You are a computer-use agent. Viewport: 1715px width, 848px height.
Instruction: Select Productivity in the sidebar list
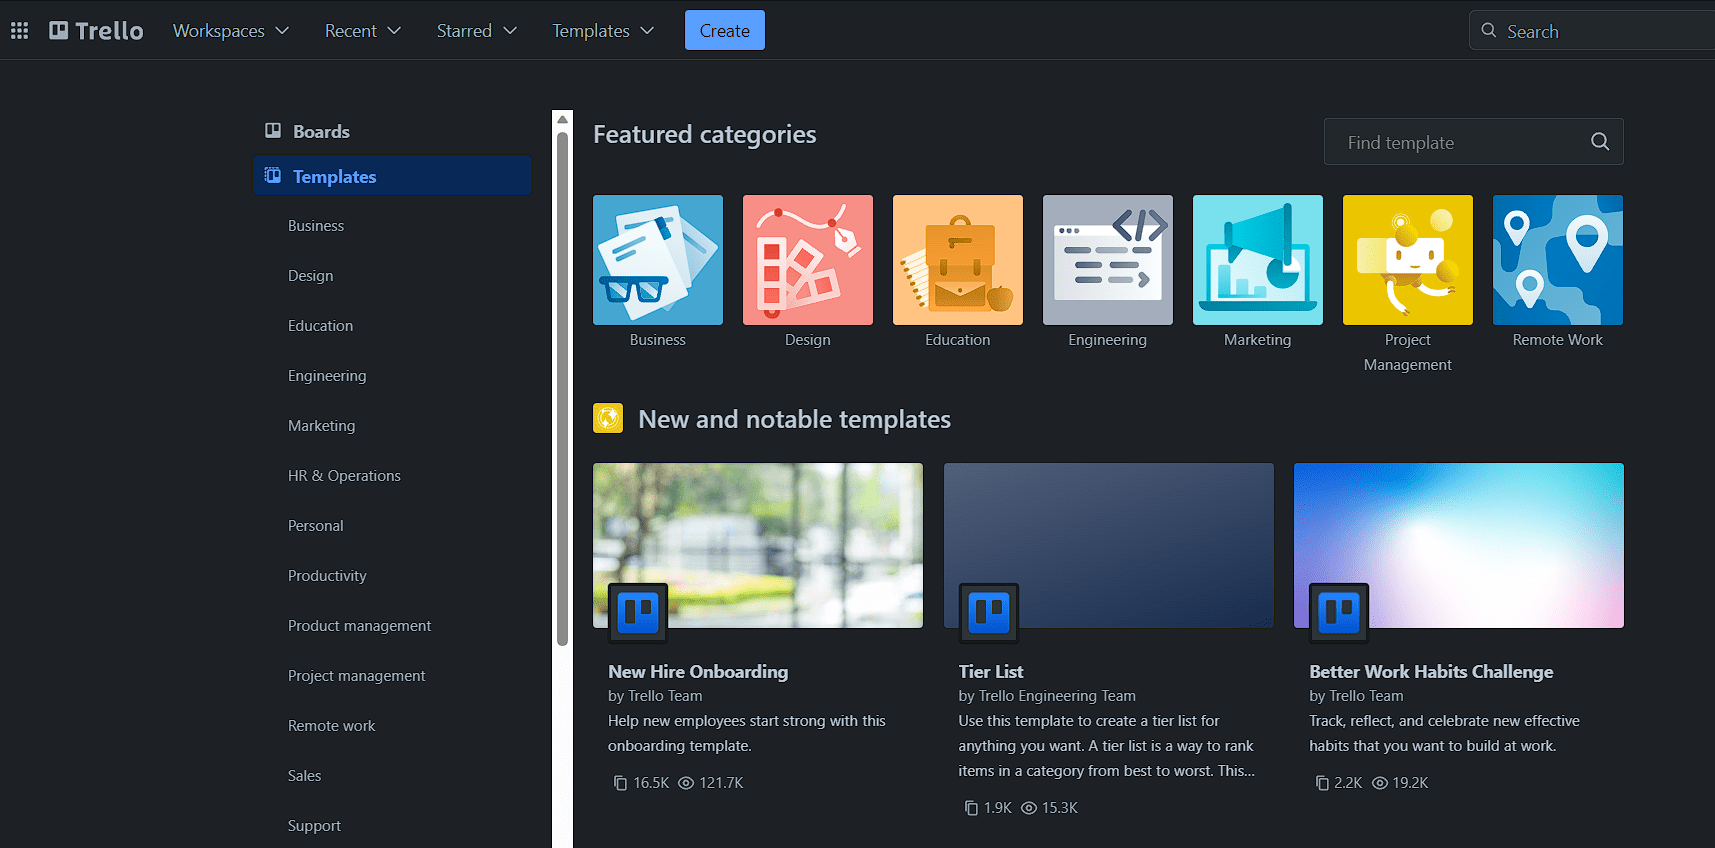(327, 576)
